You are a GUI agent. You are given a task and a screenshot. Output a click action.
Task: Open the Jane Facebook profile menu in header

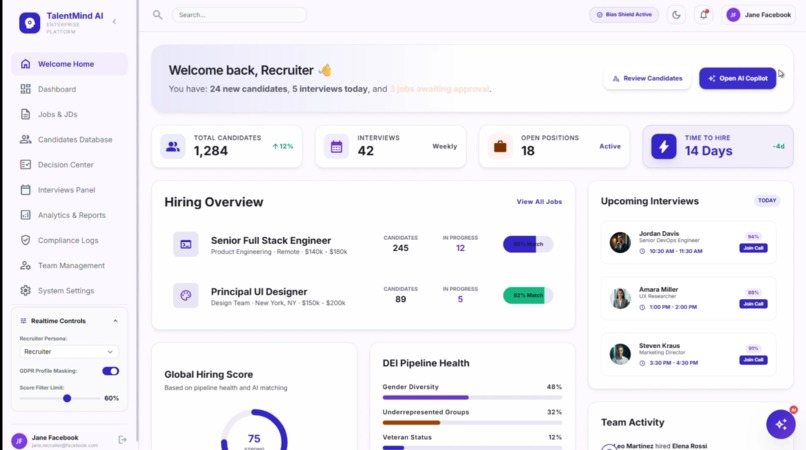pos(758,15)
